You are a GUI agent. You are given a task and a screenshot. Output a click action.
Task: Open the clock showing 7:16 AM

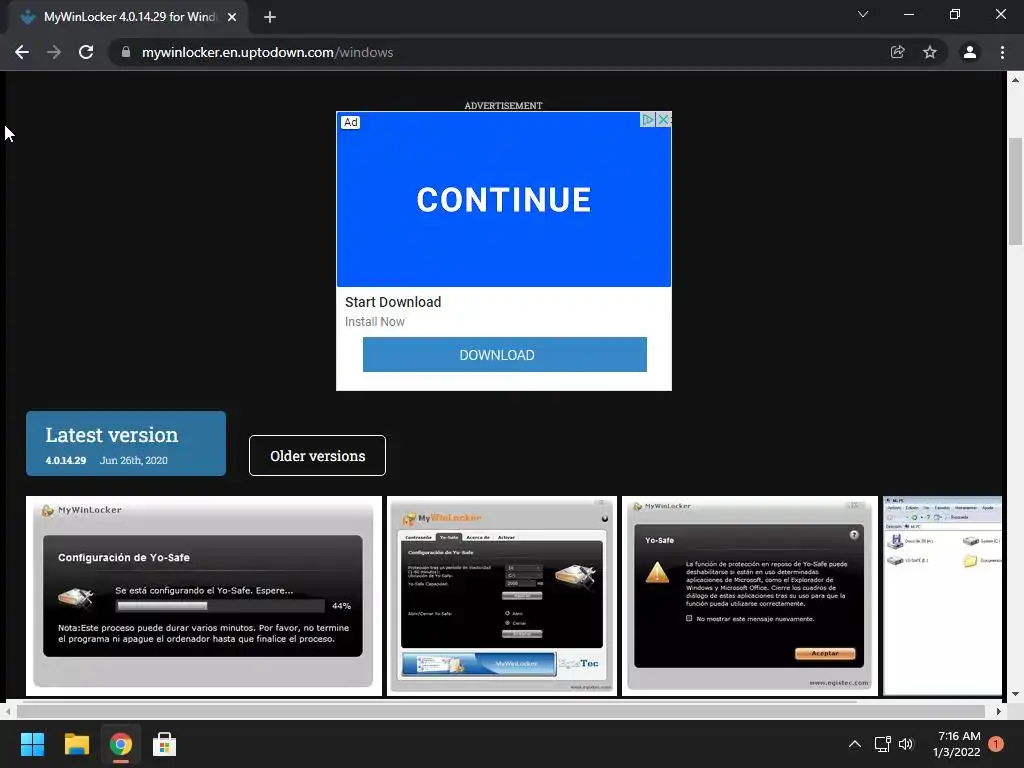tap(957, 744)
